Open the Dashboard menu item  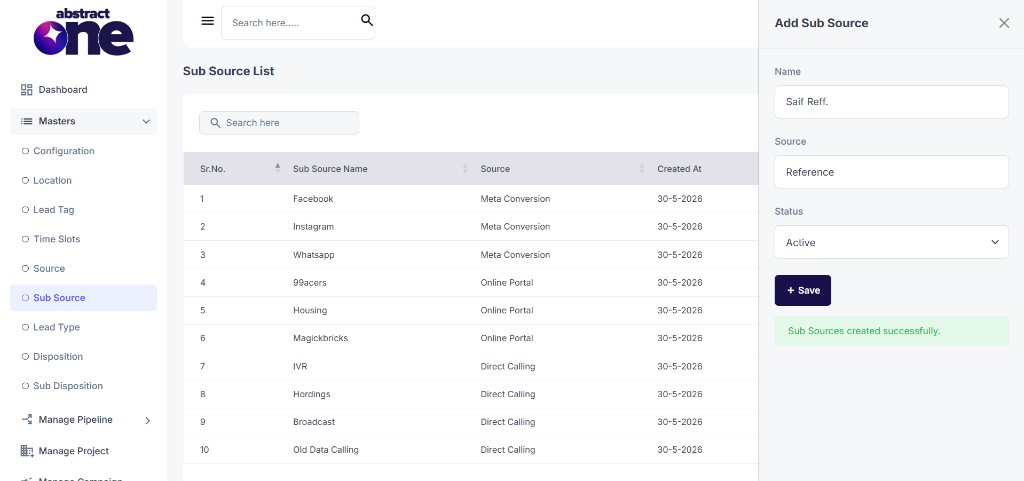63,89
